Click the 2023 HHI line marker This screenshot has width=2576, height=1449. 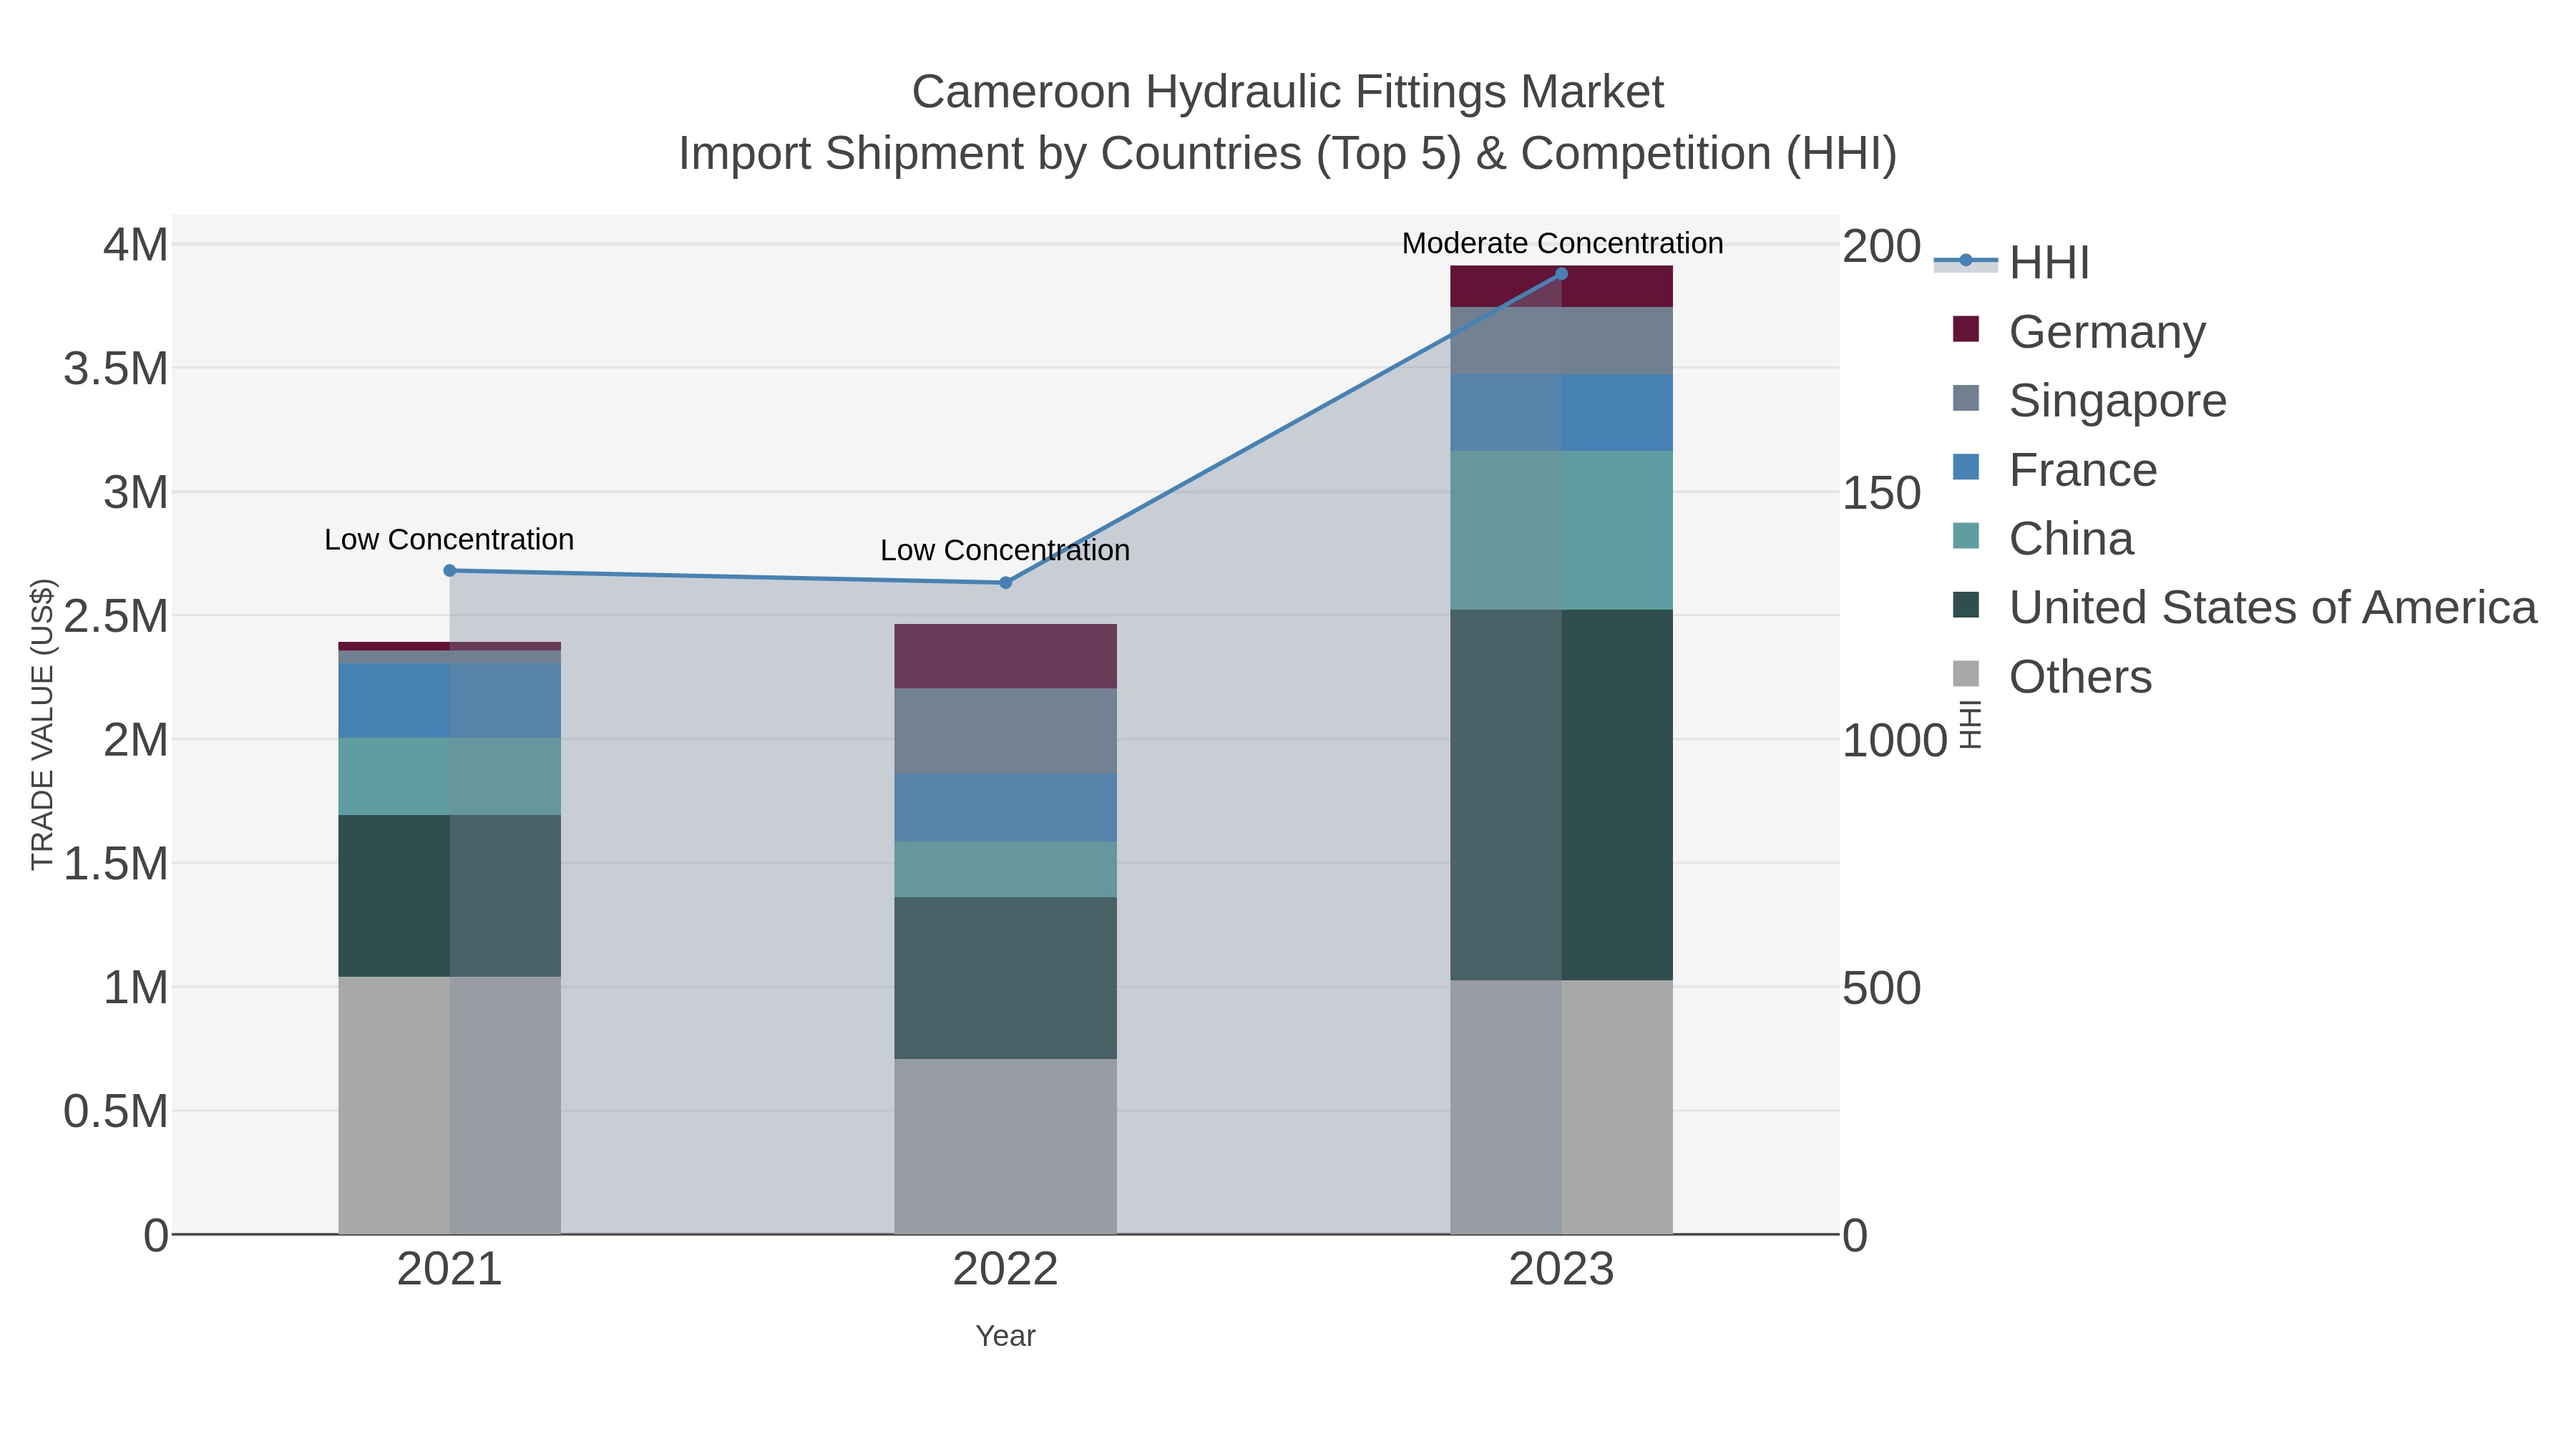coord(1562,274)
